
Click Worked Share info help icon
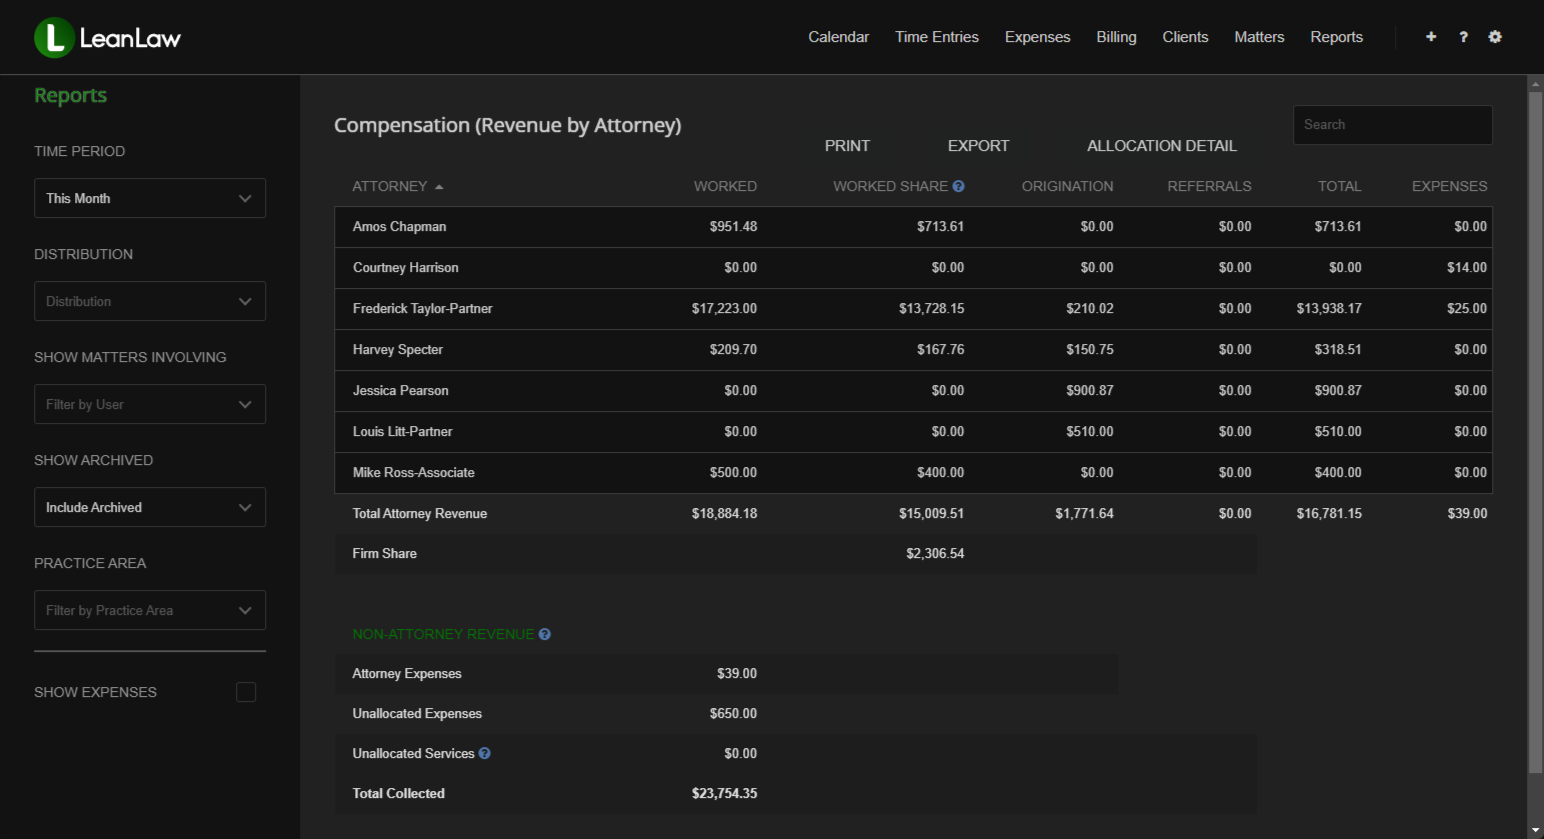pyautogui.click(x=958, y=186)
